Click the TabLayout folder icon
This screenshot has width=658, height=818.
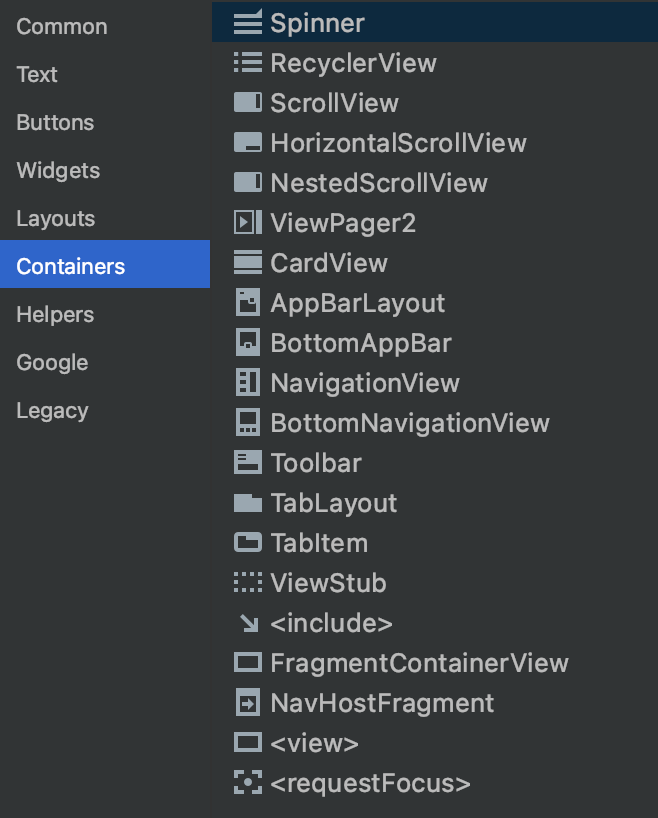248,503
